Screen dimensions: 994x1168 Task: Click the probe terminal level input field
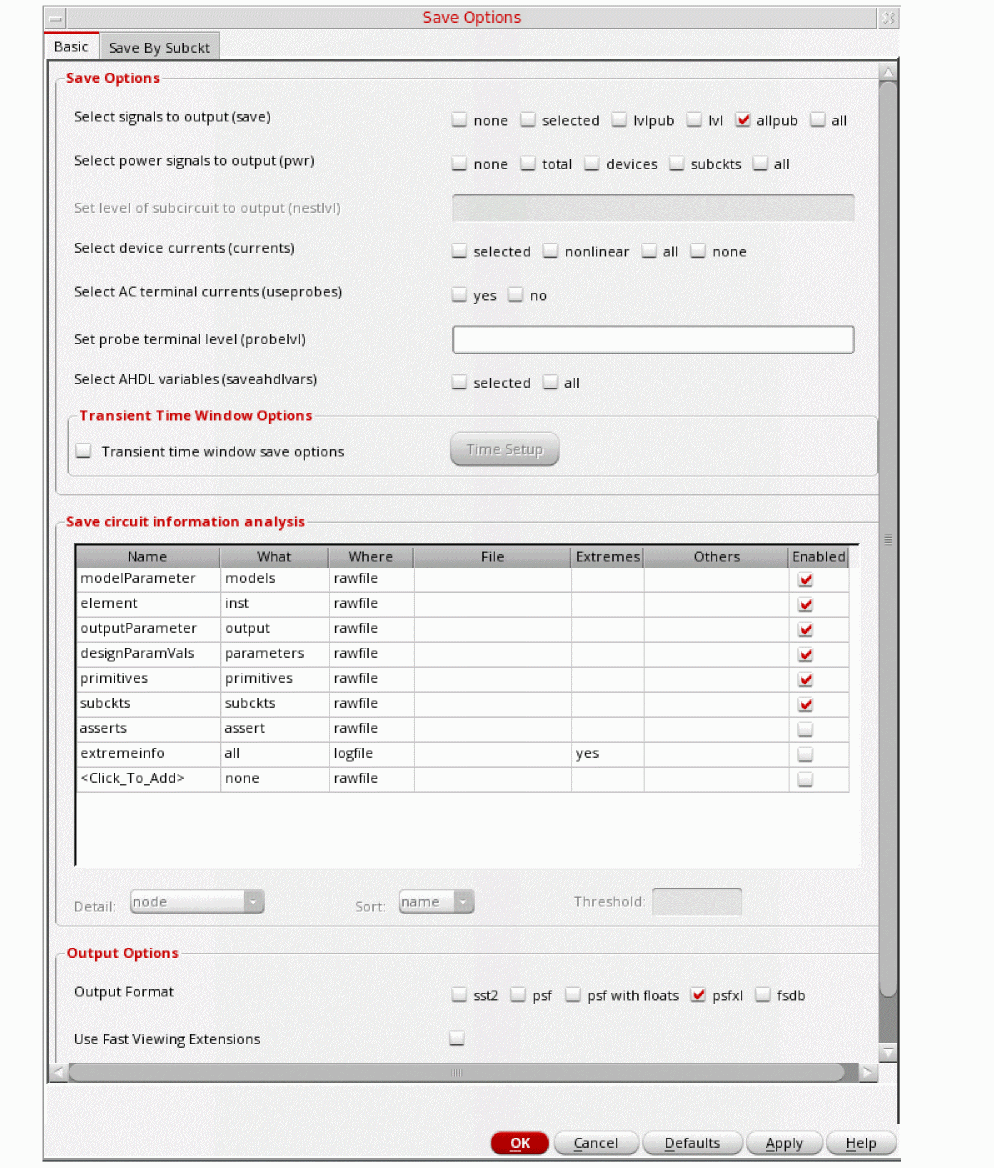653,339
